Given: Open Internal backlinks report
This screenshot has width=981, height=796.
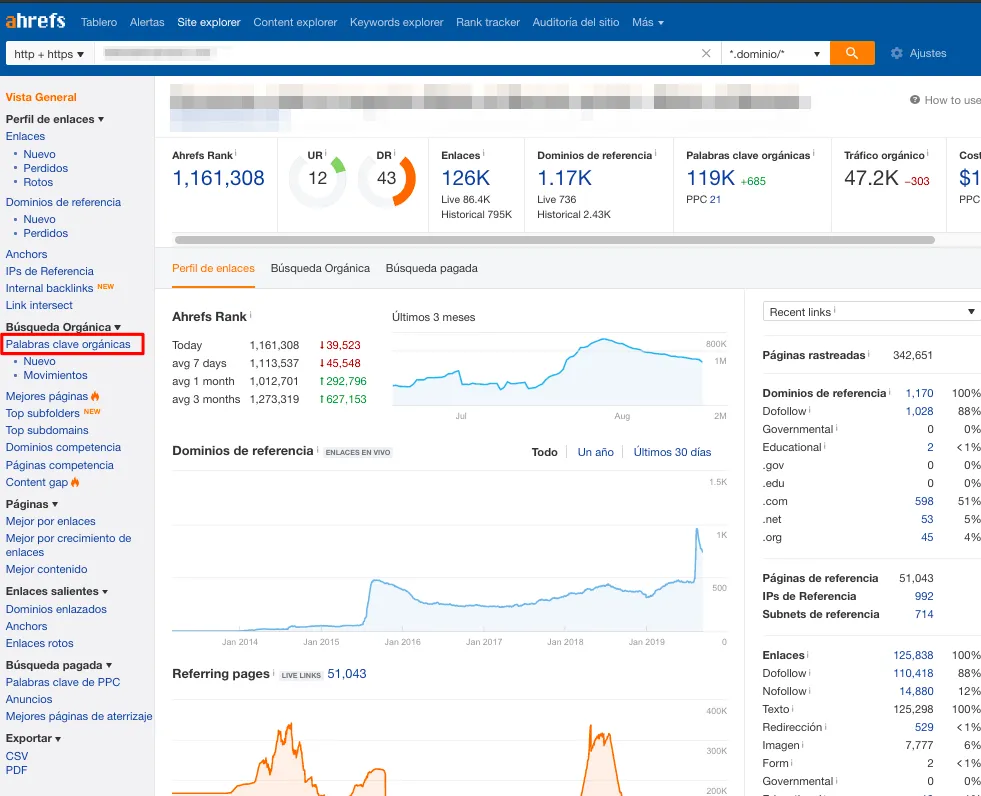Looking at the screenshot, I should coord(49,288).
